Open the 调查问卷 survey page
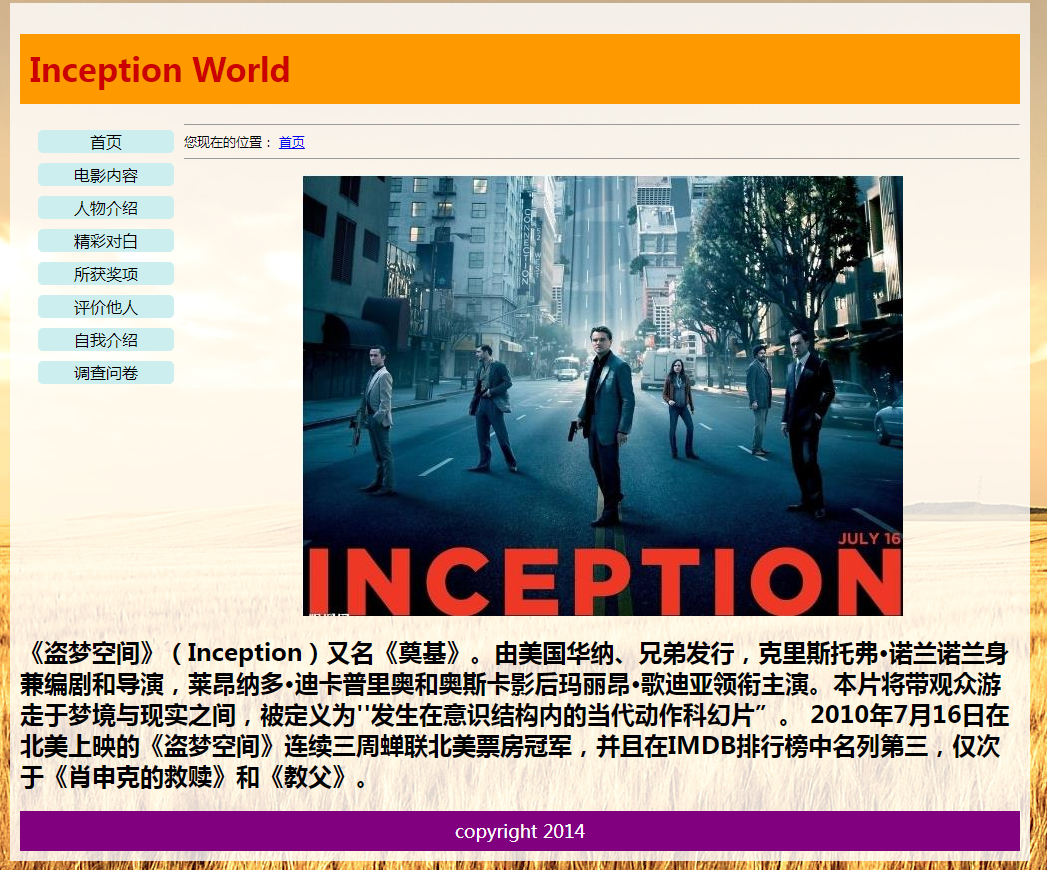The height and width of the screenshot is (870, 1047). [x=106, y=373]
